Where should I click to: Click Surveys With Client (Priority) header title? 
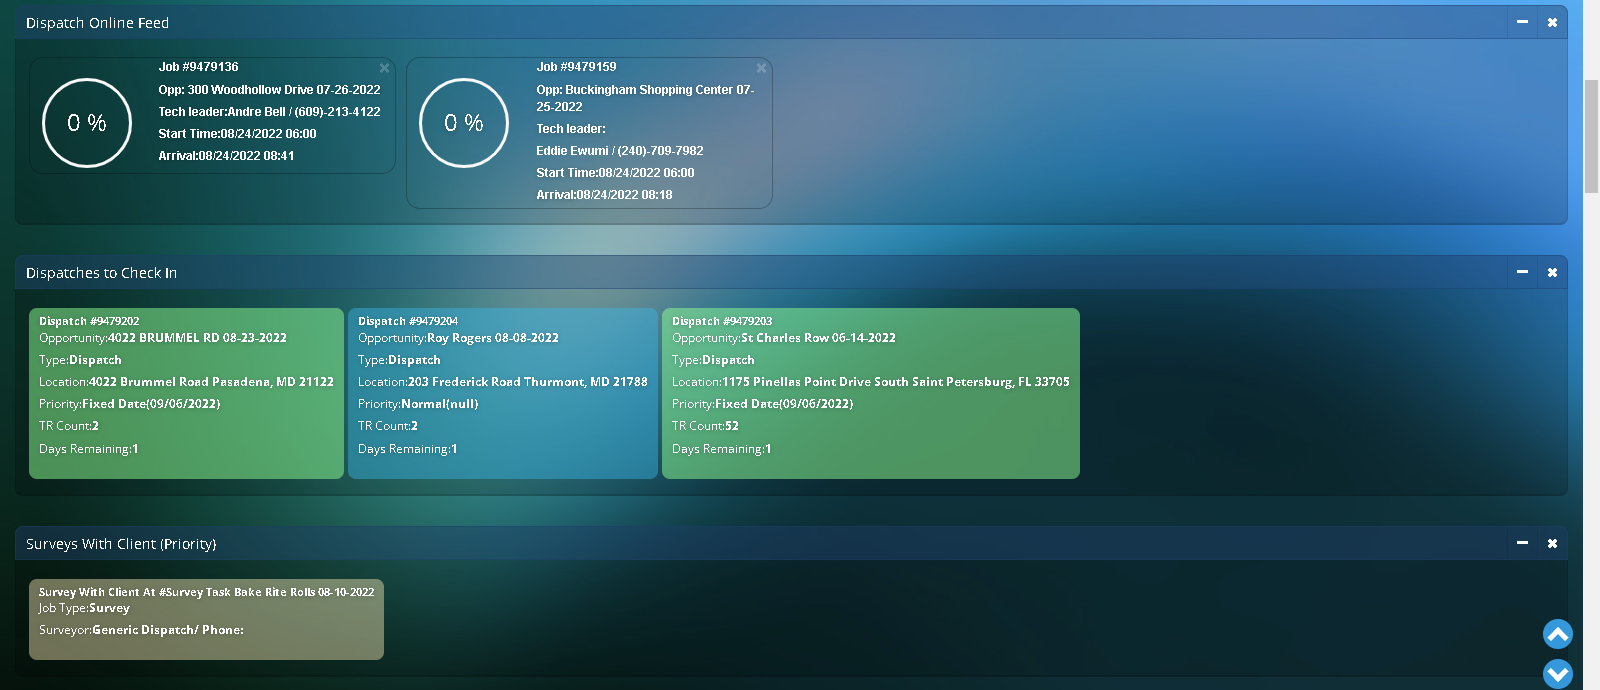pos(121,544)
